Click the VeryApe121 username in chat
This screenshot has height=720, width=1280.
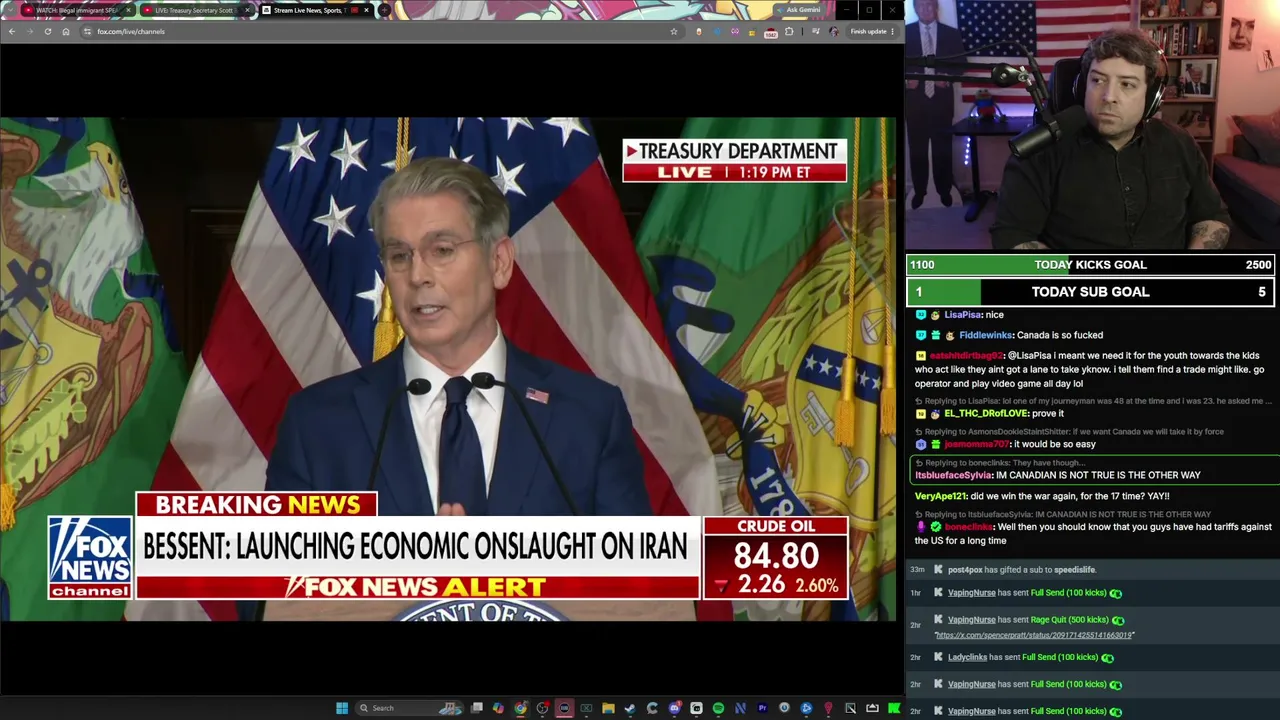click(942, 497)
